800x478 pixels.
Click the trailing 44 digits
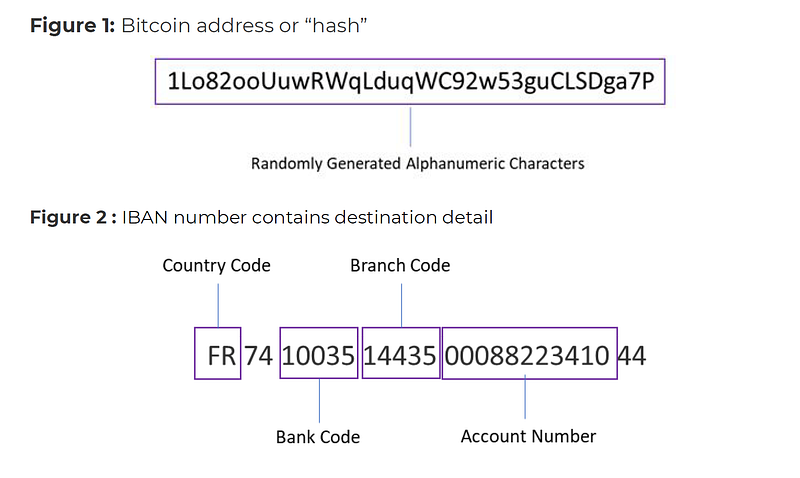[x=632, y=356]
